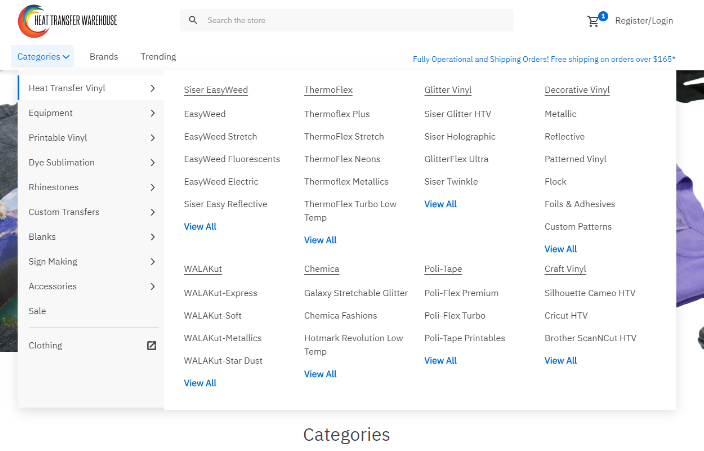
Task: Open ThermoFlex Turbo Low Temp link
Action: point(350,211)
